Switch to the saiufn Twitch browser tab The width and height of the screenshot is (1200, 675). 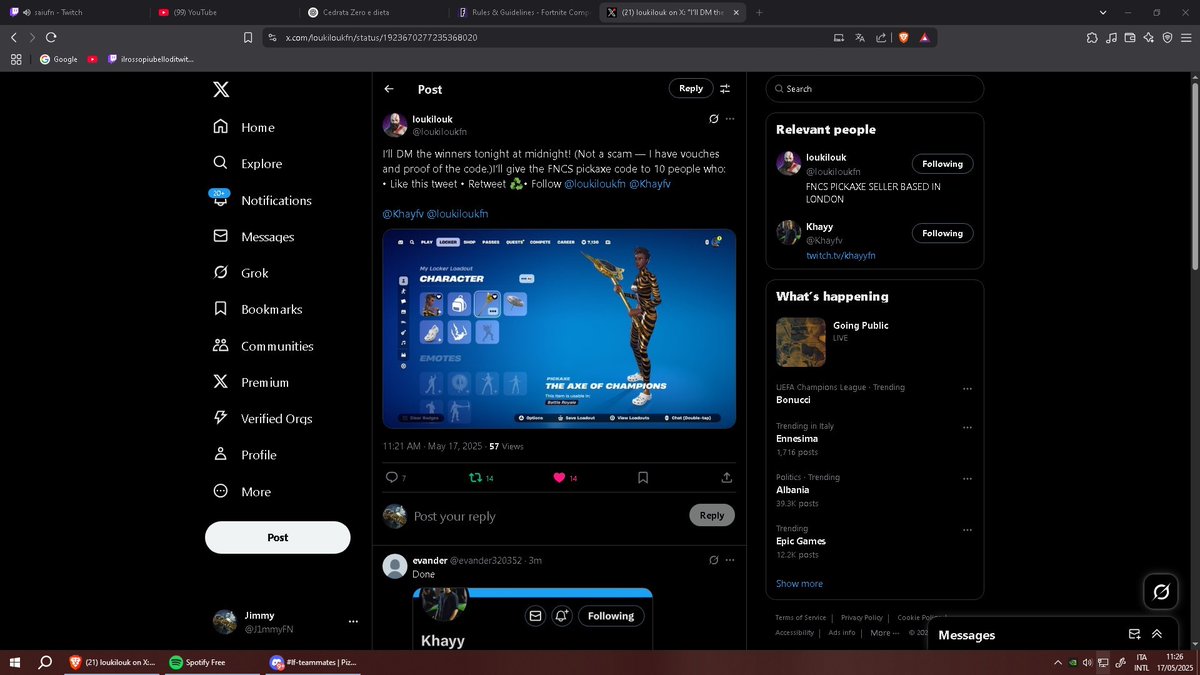(x=75, y=12)
